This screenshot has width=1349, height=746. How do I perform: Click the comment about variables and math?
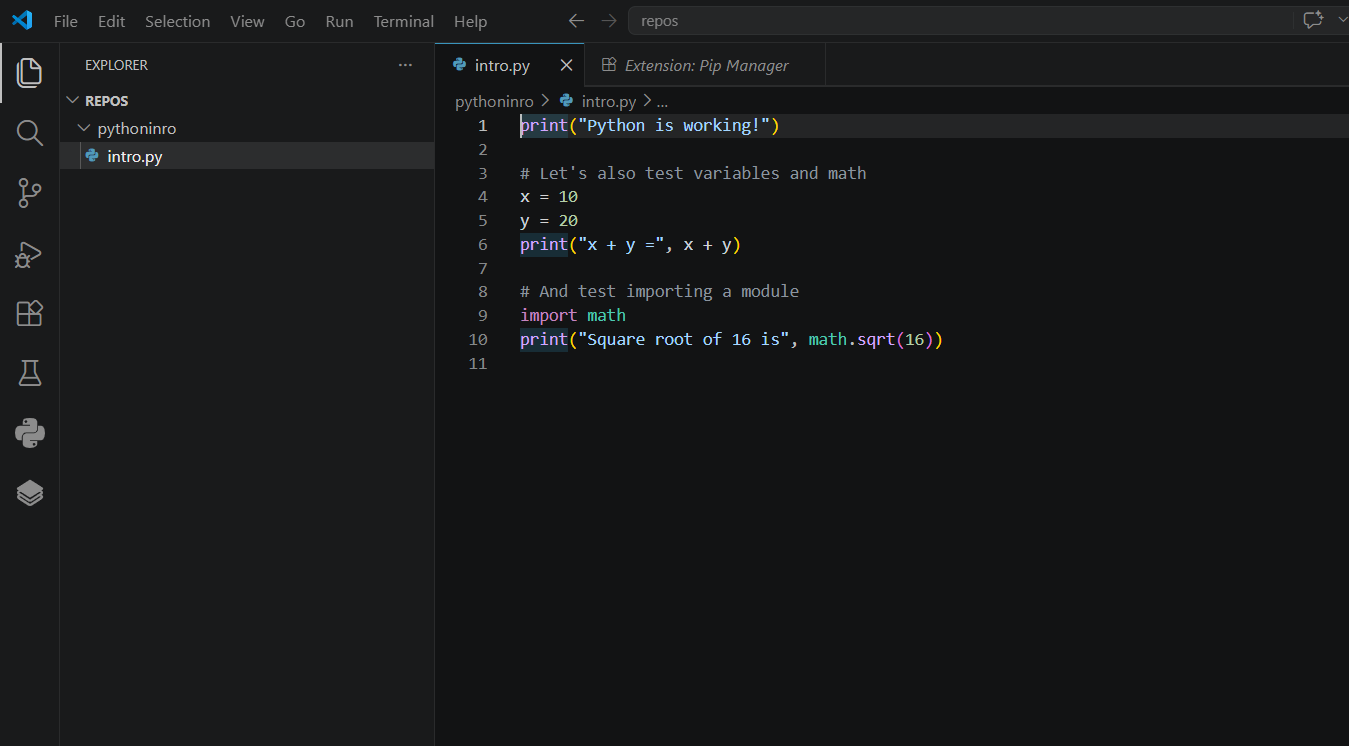[x=693, y=173]
